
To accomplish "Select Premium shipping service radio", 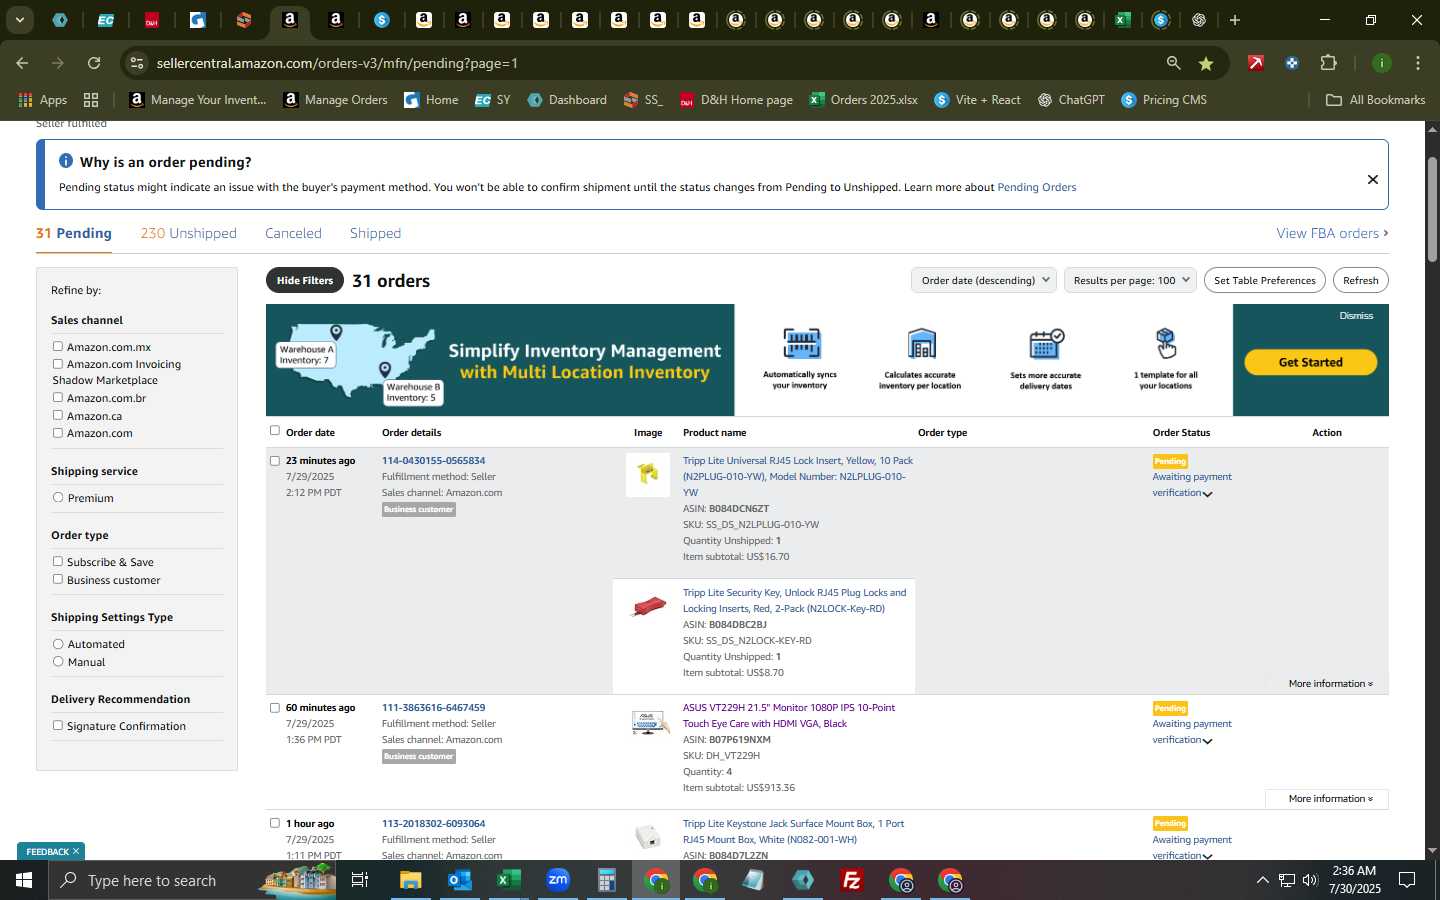I will 58,497.
